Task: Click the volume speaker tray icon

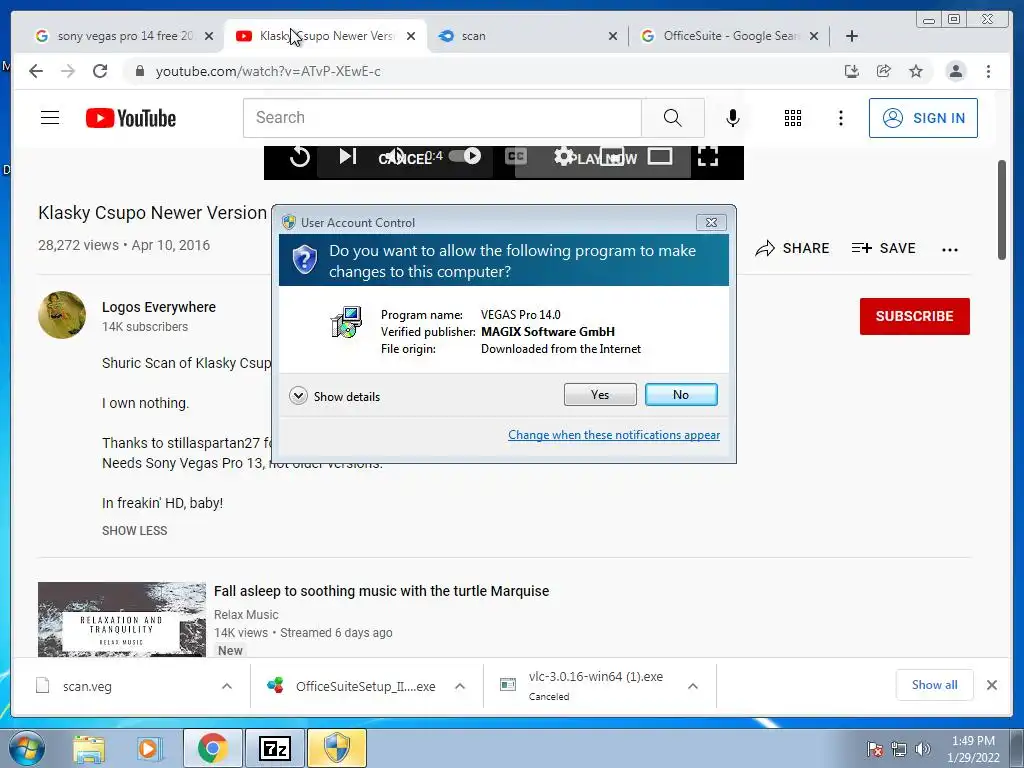Action: coord(923,749)
